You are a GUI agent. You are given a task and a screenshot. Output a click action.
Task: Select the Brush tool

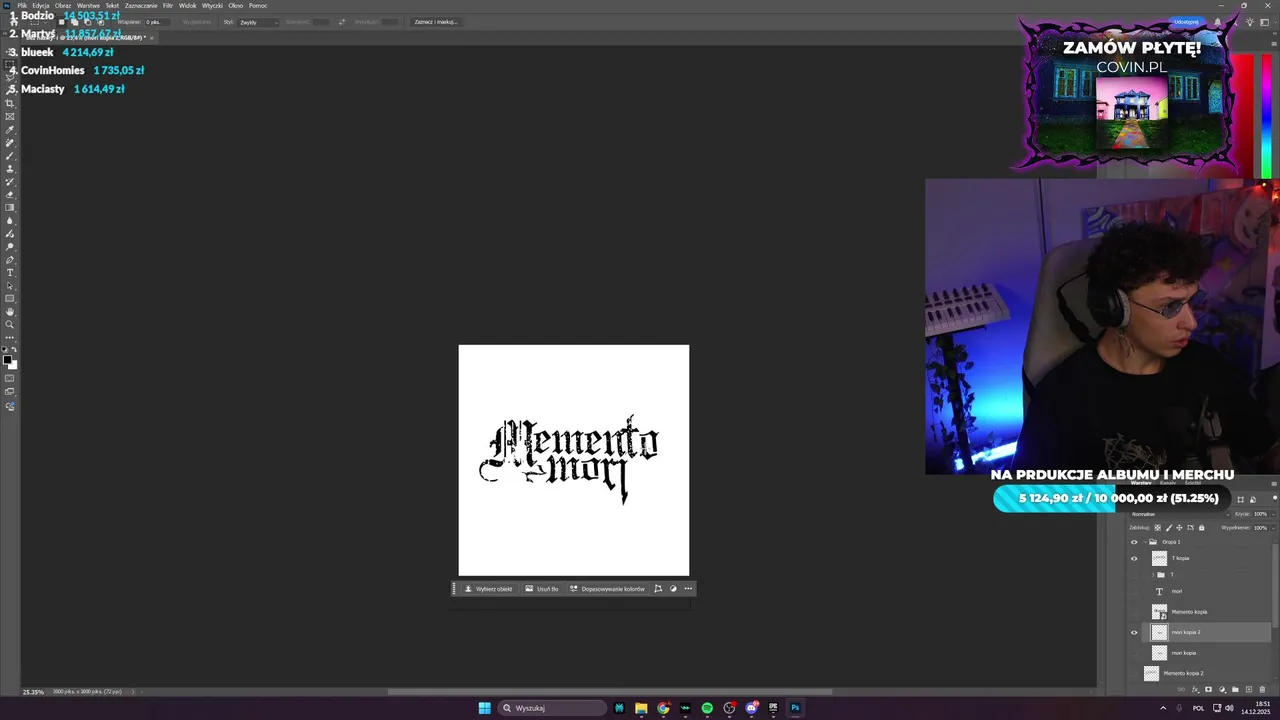pos(10,156)
